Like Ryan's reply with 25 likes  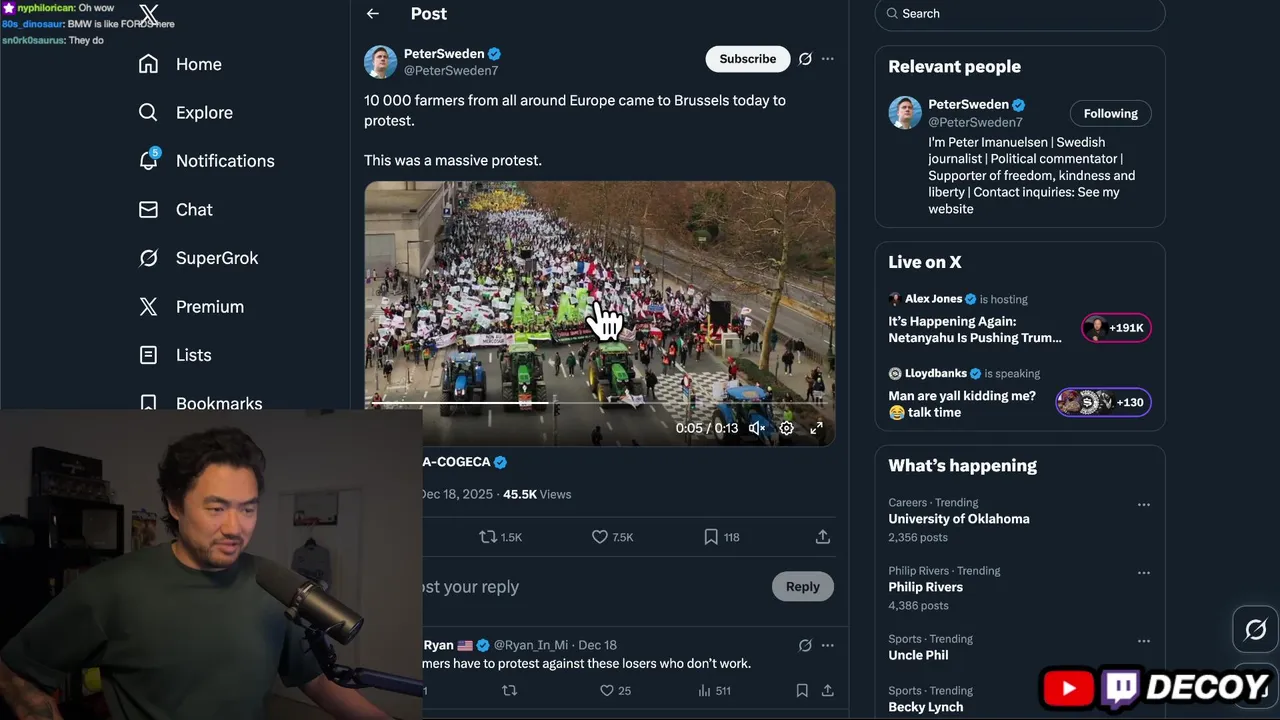[x=606, y=690]
